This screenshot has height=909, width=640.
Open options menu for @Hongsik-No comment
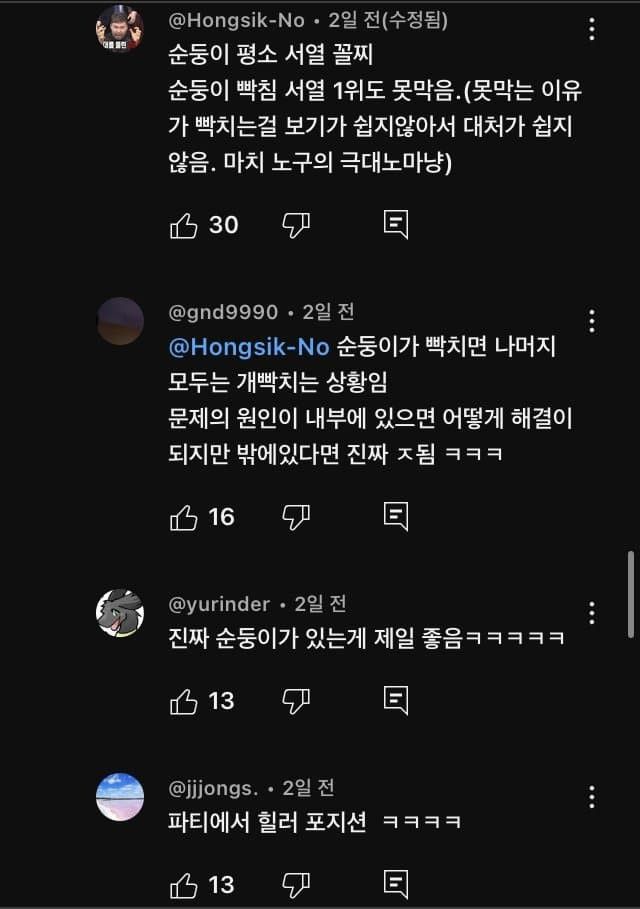point(593,29)
